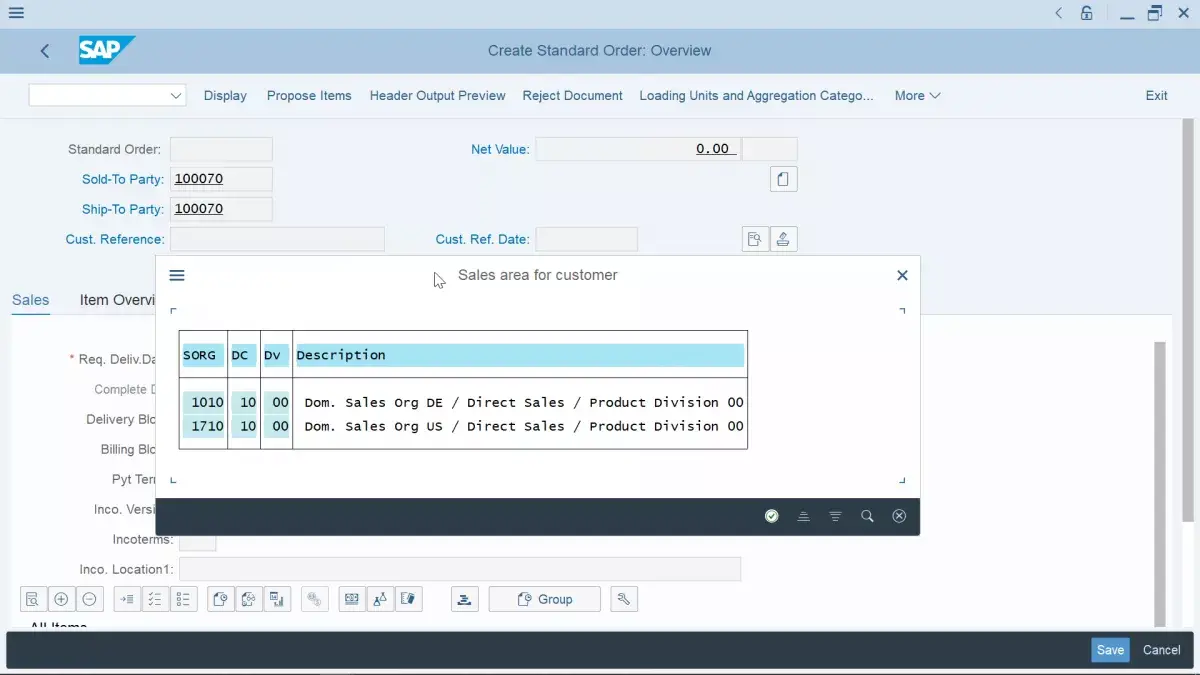Open Header Output Preview

437,96
